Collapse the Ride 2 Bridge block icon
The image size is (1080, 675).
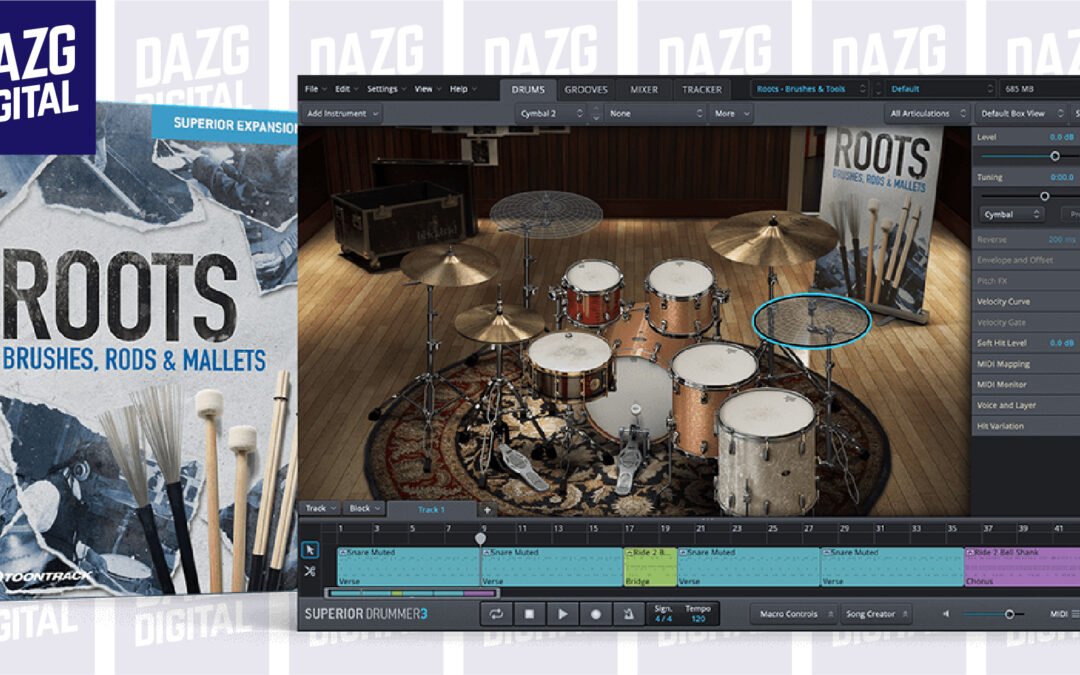coord(628,552)
